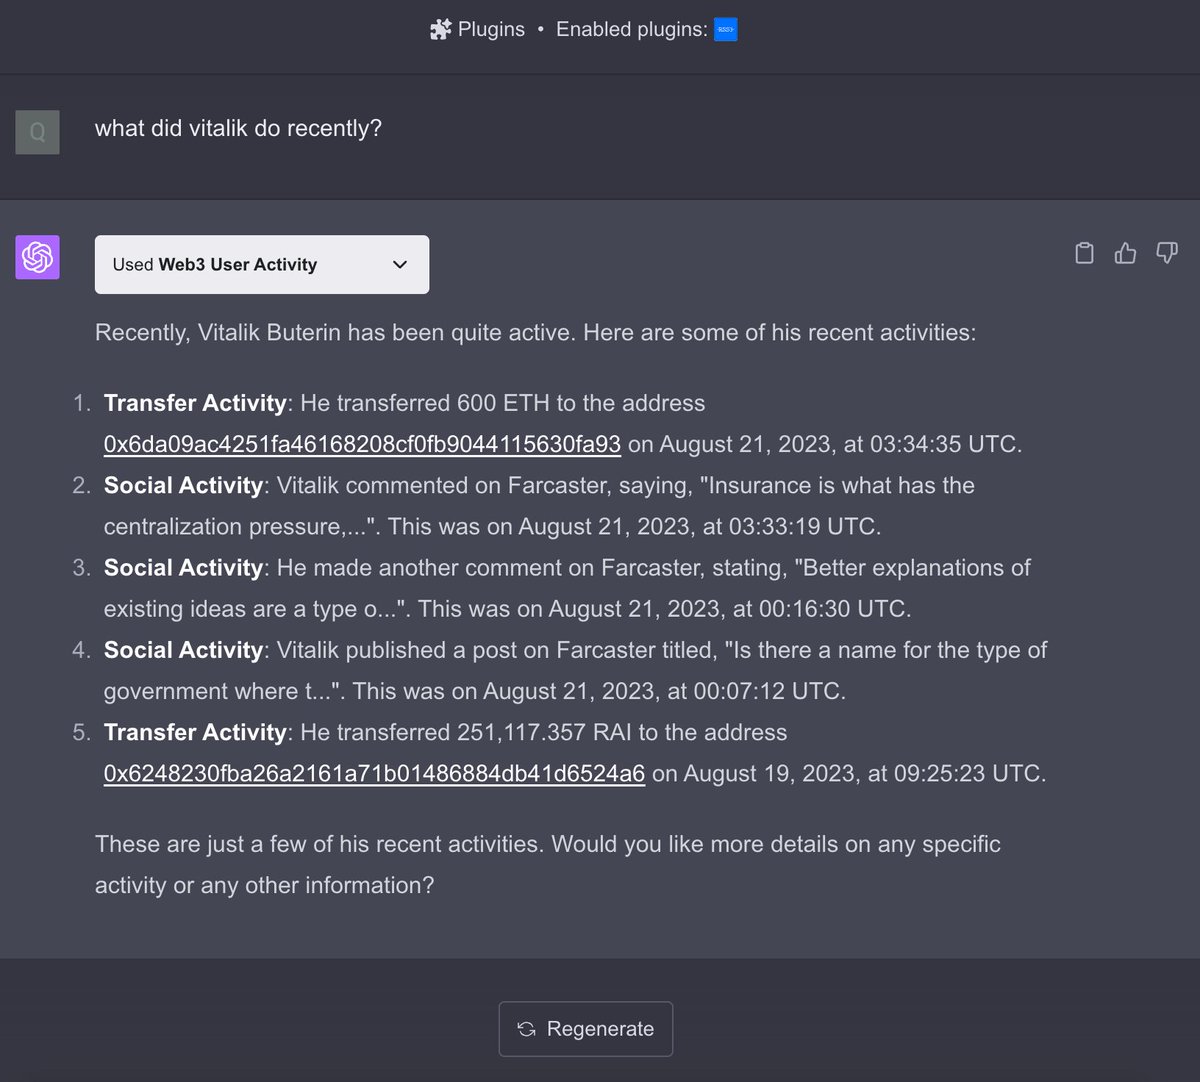This screenshot has width=1200, height=1082.
Task: Click the purple ChatGPT logo avatar
Action: [x=37, y=257]
